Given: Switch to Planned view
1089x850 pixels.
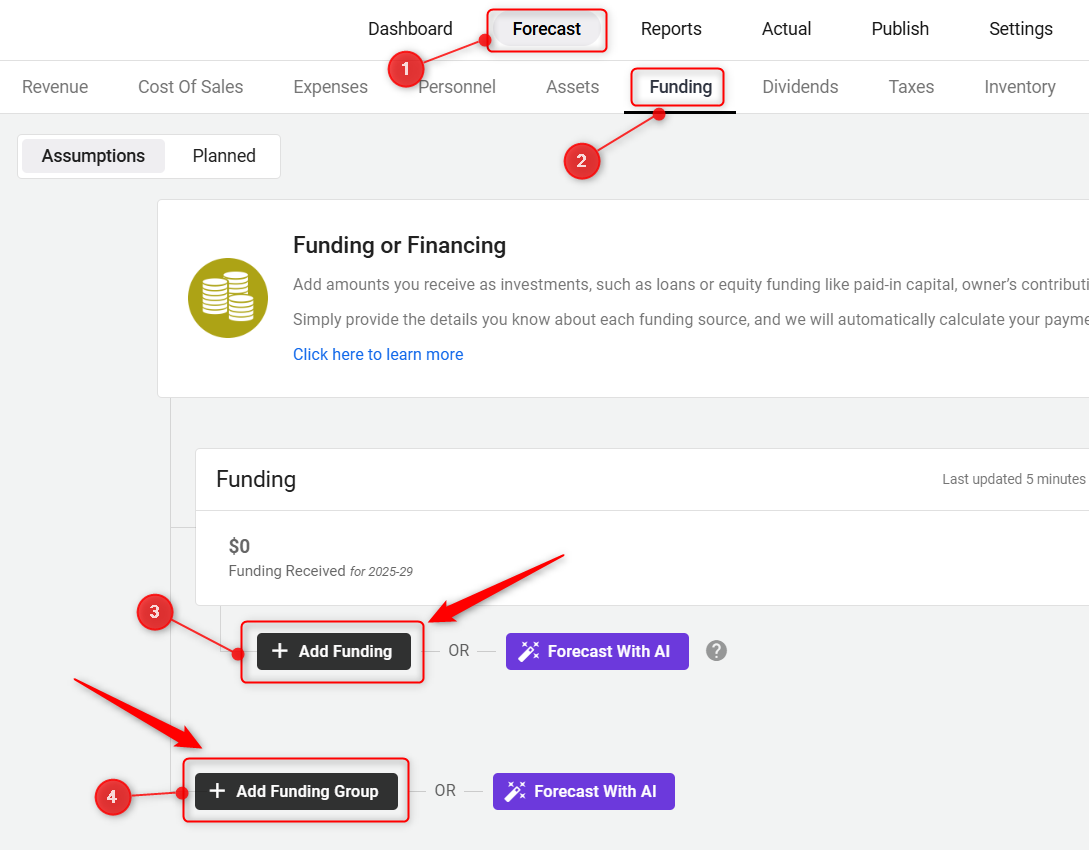Looking at the screenshot, I should click(x=224, y=156).
